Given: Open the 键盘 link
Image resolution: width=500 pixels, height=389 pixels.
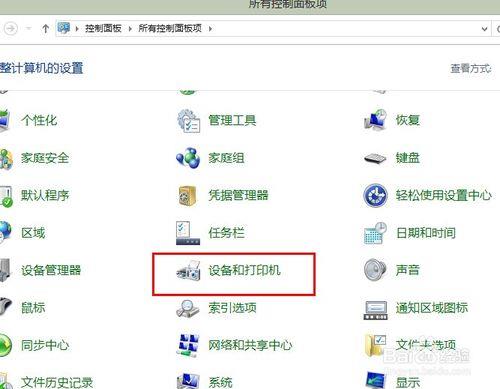Looking at the screenshot, I should tap(407, 158).
